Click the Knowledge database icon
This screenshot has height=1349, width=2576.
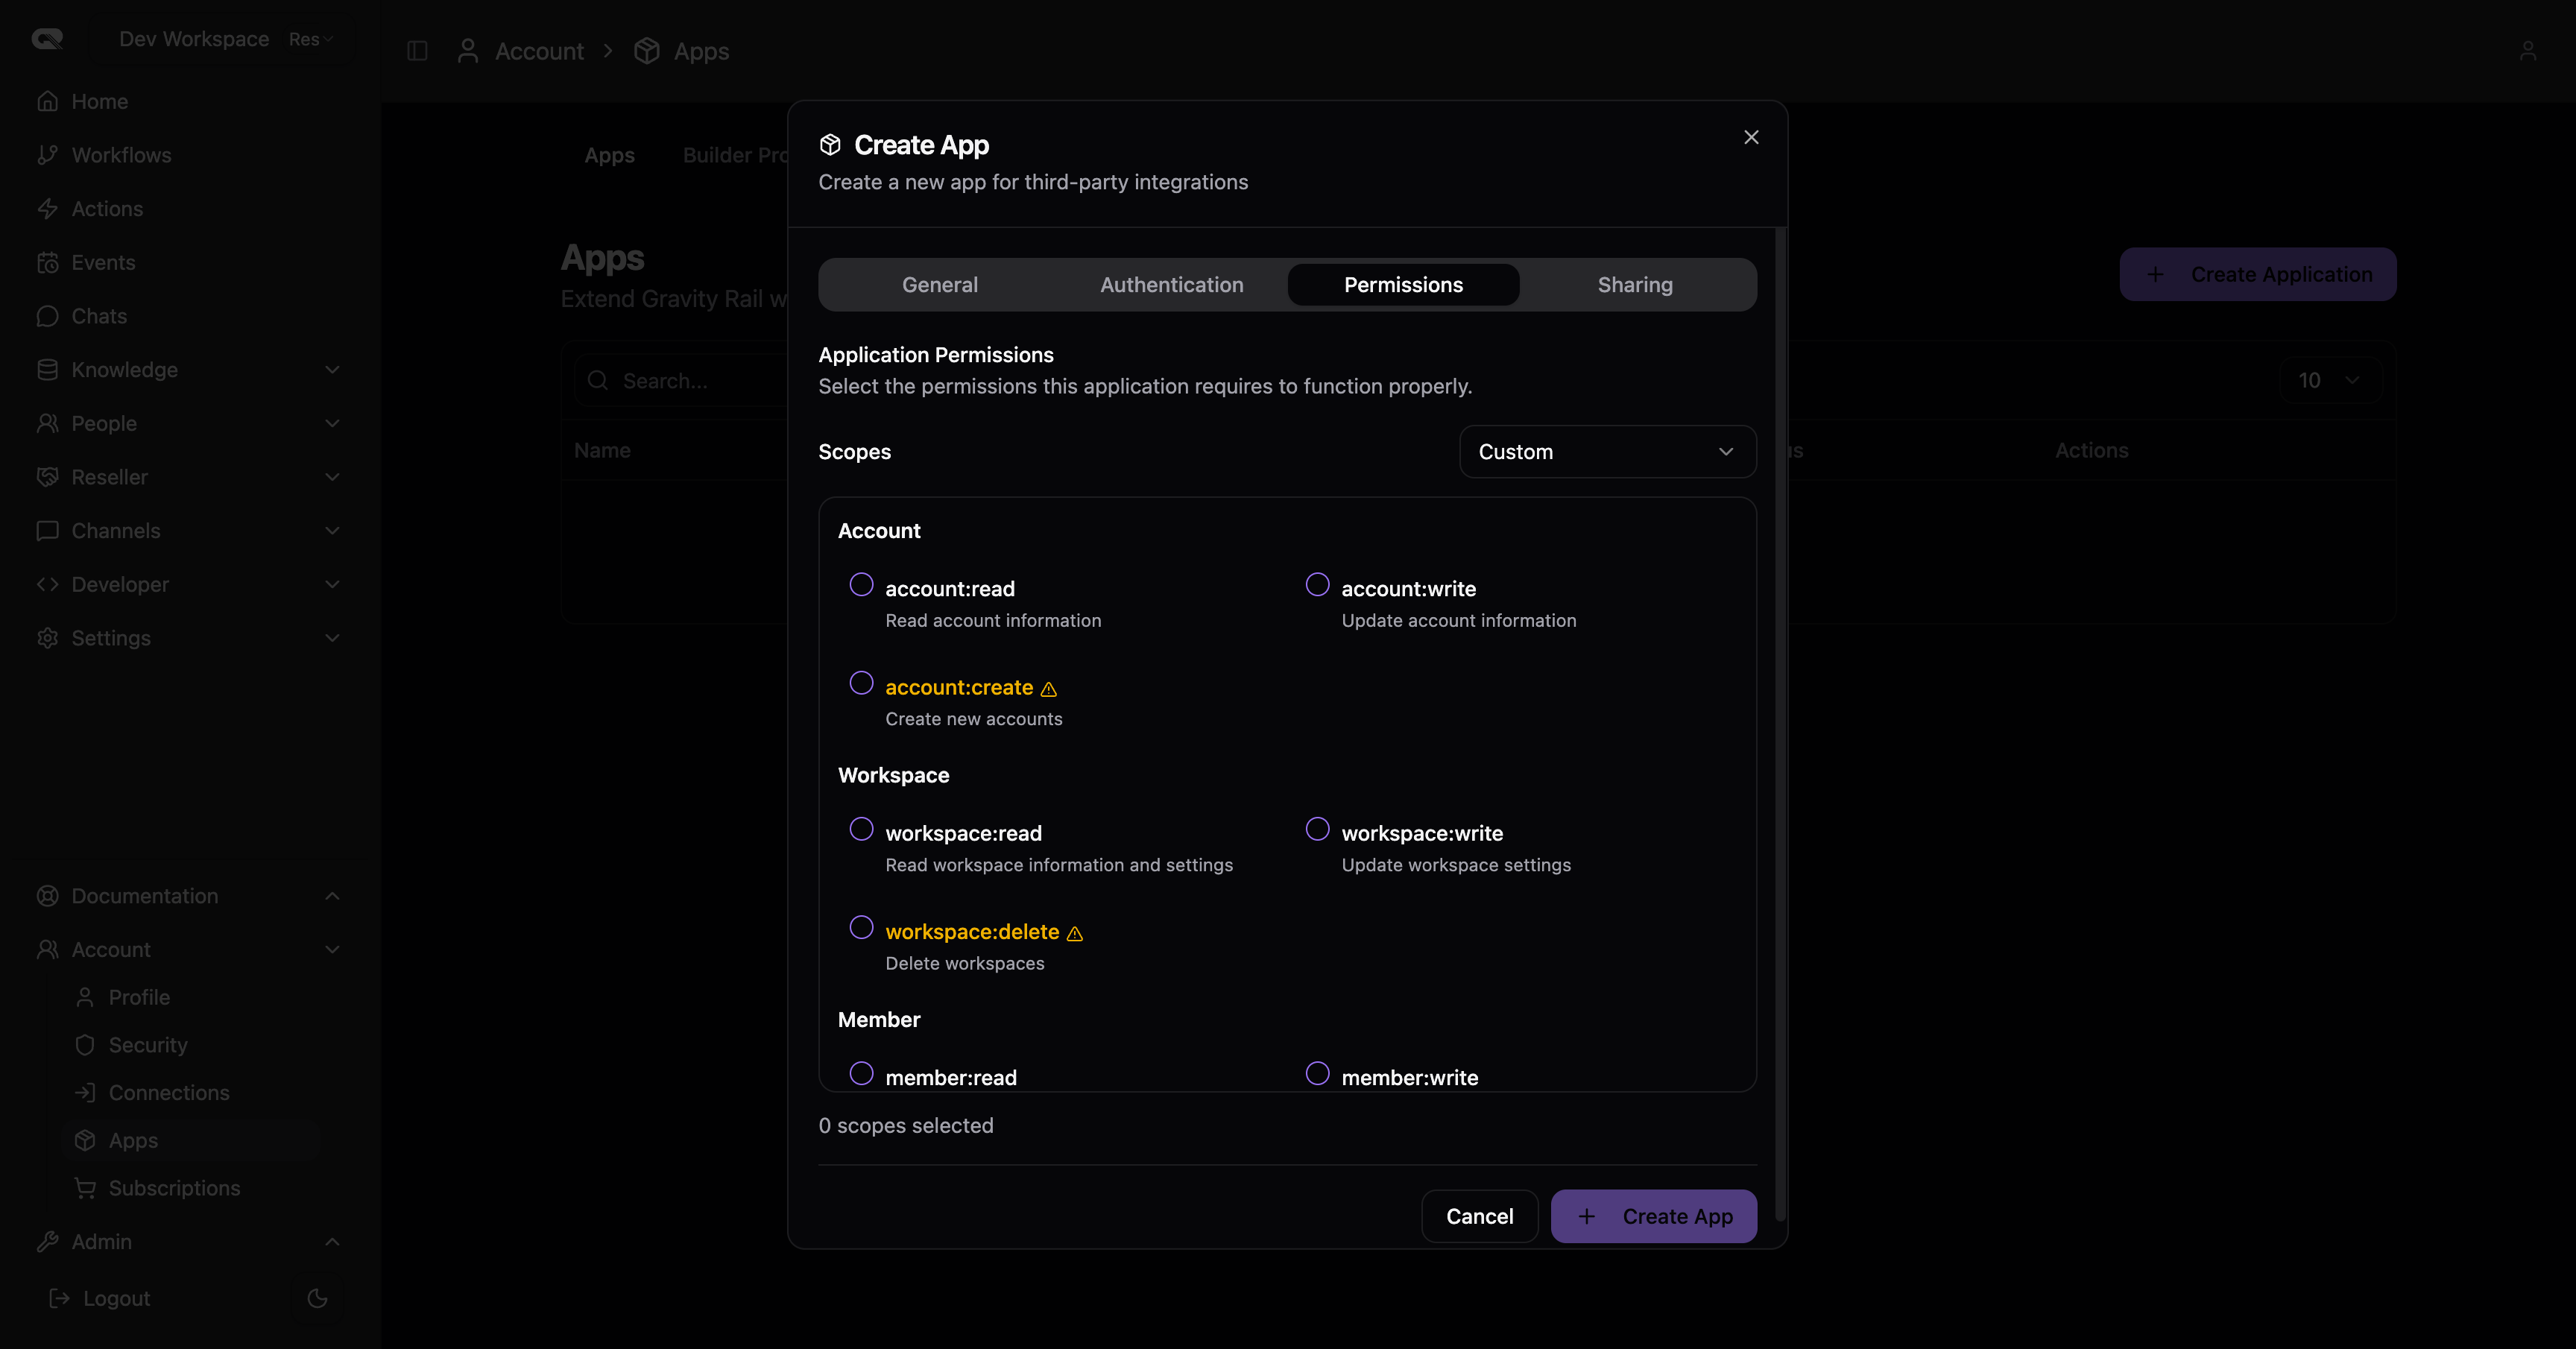(x=47, y=370)
